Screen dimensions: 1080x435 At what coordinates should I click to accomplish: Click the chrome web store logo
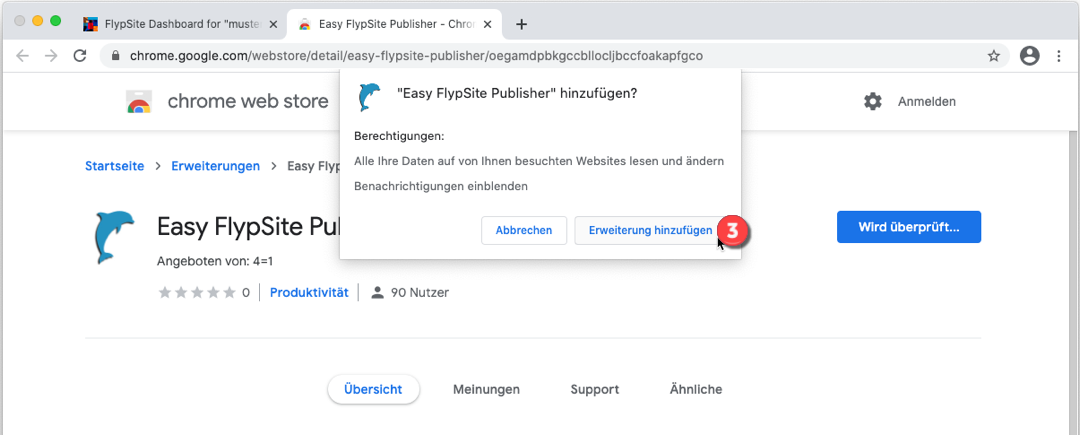pos(138,102)
